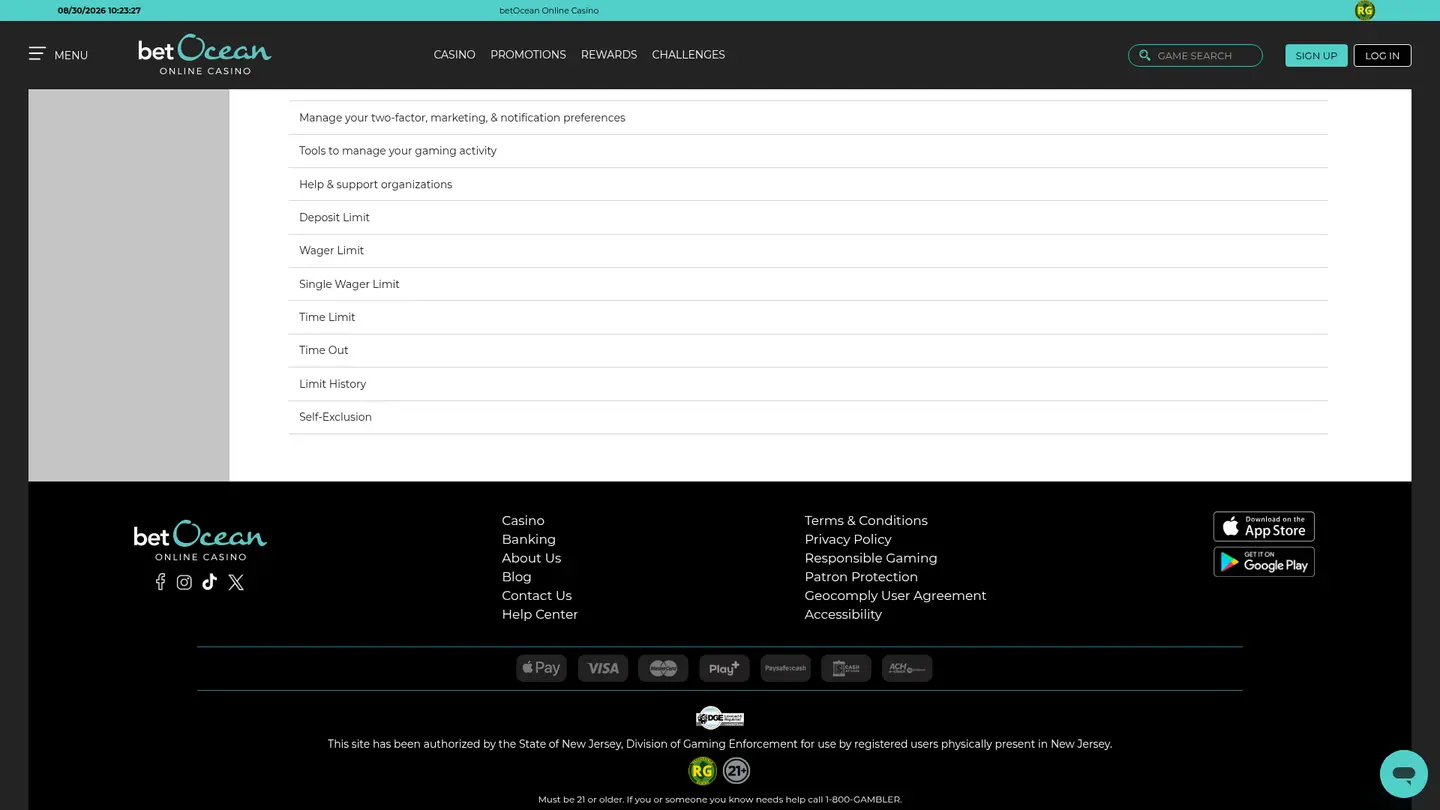Click the Paysafecash payment icon
Screen dimensions: 1440x810
point(785,668)
